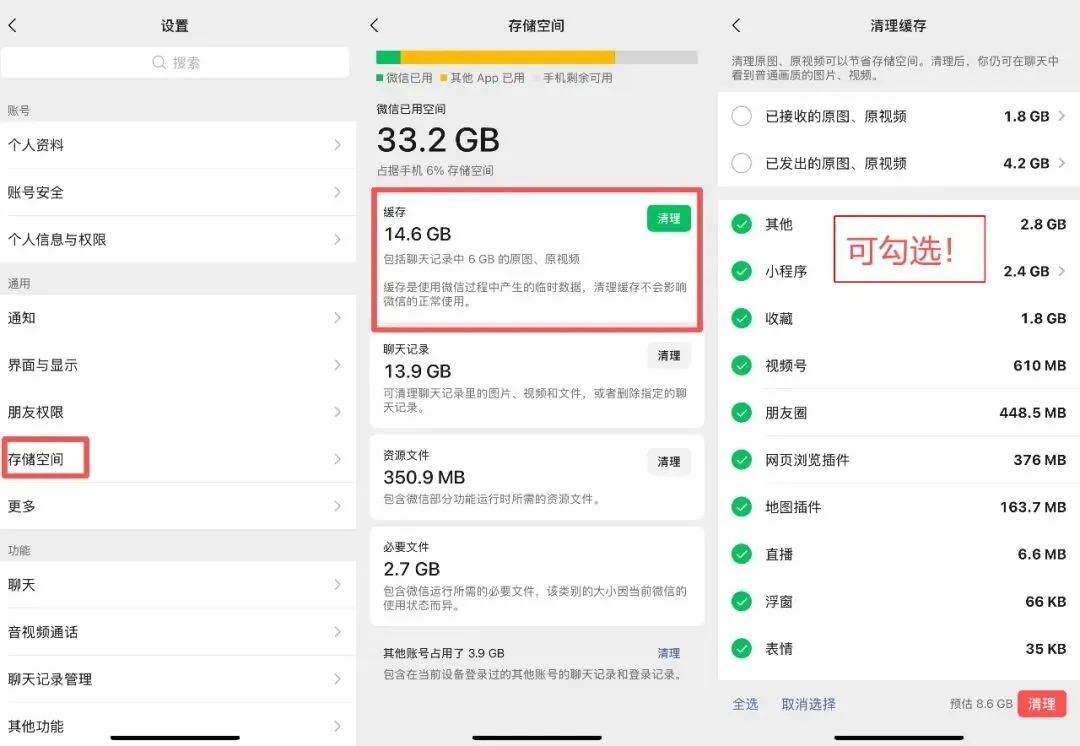Expand chevron next to 1.8 GB received
Viewport: 1080px width, 746px height.
(x=1061, y=116)
